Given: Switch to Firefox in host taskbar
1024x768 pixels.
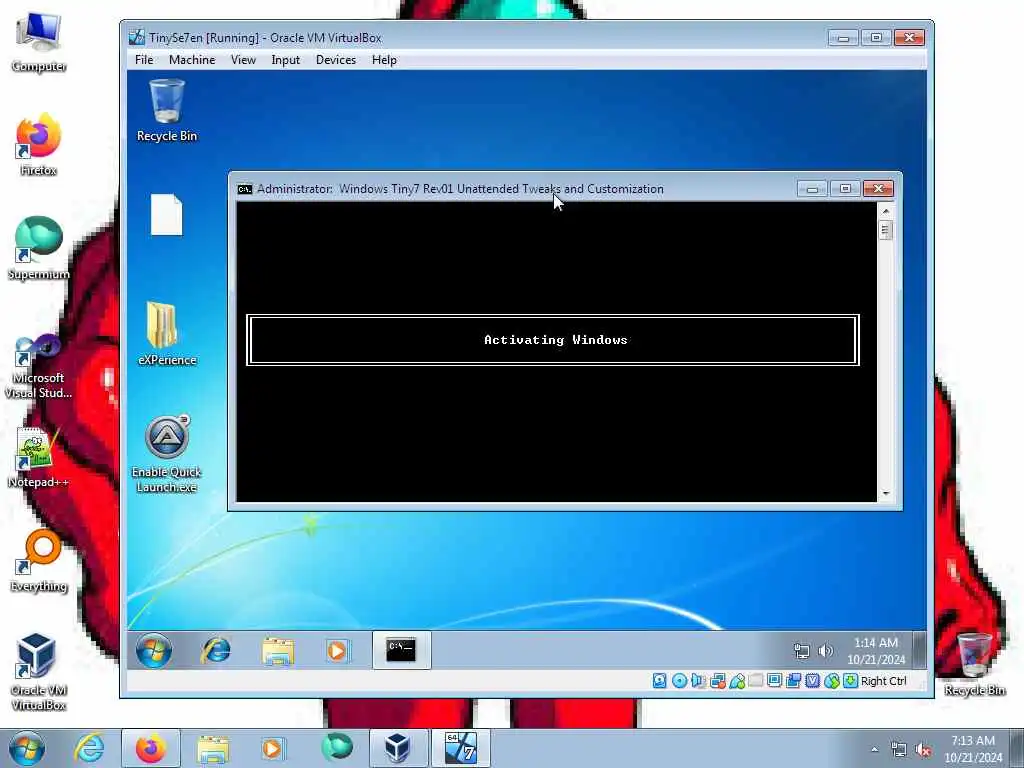Looking at the screenshot, I should pos(151,748).
